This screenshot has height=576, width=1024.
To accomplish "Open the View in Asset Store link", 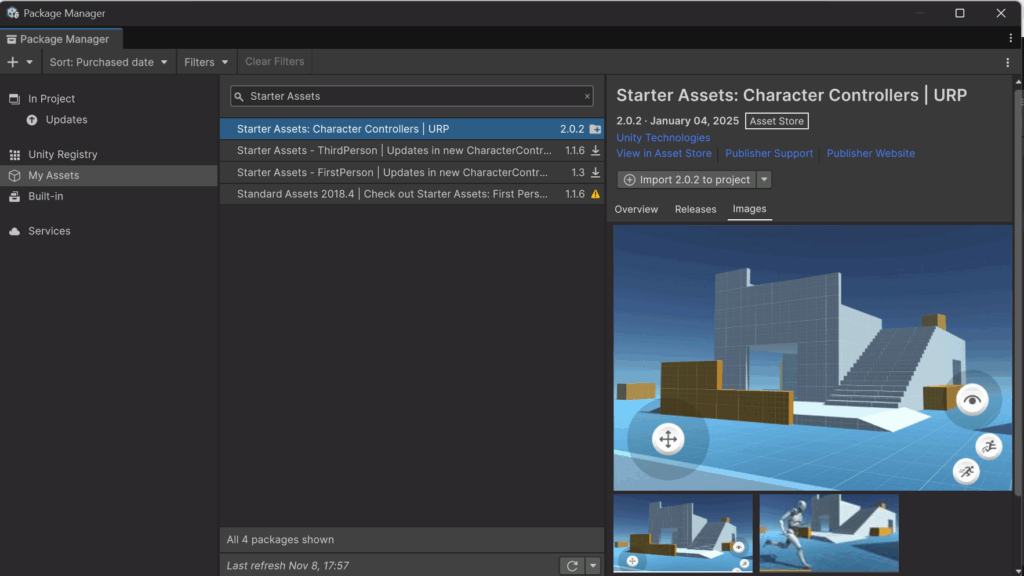I will pos(664,154).
